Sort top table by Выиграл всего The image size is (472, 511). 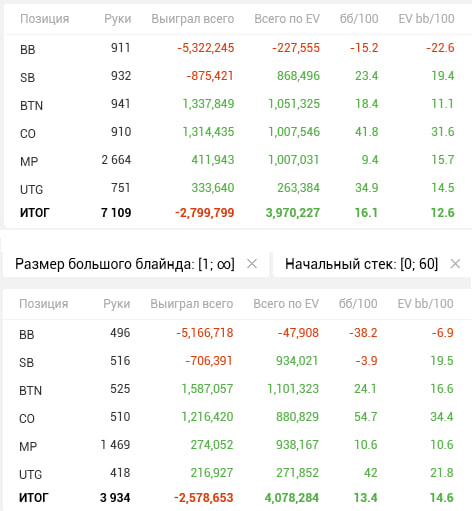click(x=193, y=19)
